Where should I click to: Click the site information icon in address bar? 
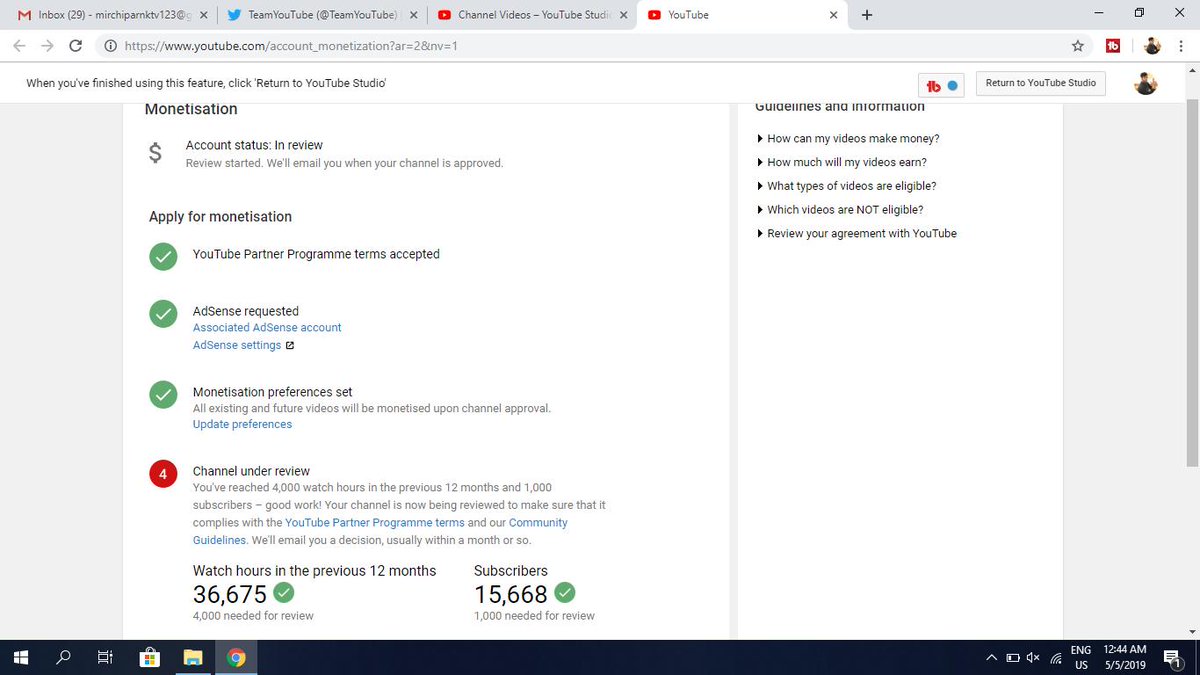(x=110, y=46)
